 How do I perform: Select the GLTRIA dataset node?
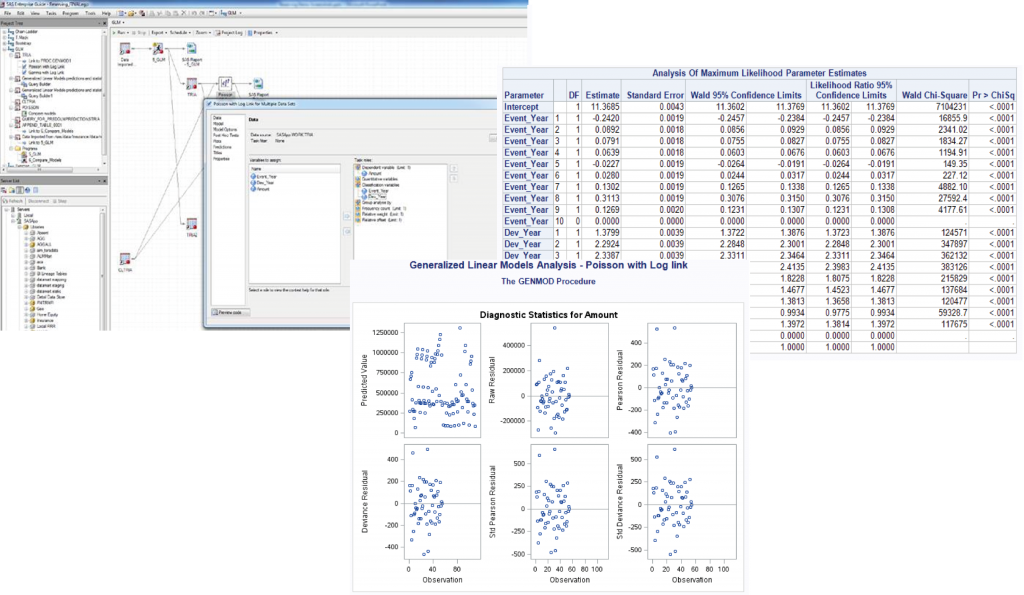point(125,259)
